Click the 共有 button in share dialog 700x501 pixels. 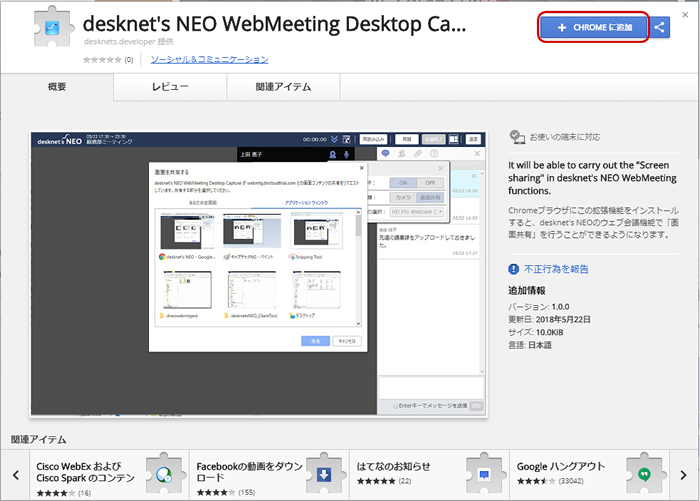[315, 341]
